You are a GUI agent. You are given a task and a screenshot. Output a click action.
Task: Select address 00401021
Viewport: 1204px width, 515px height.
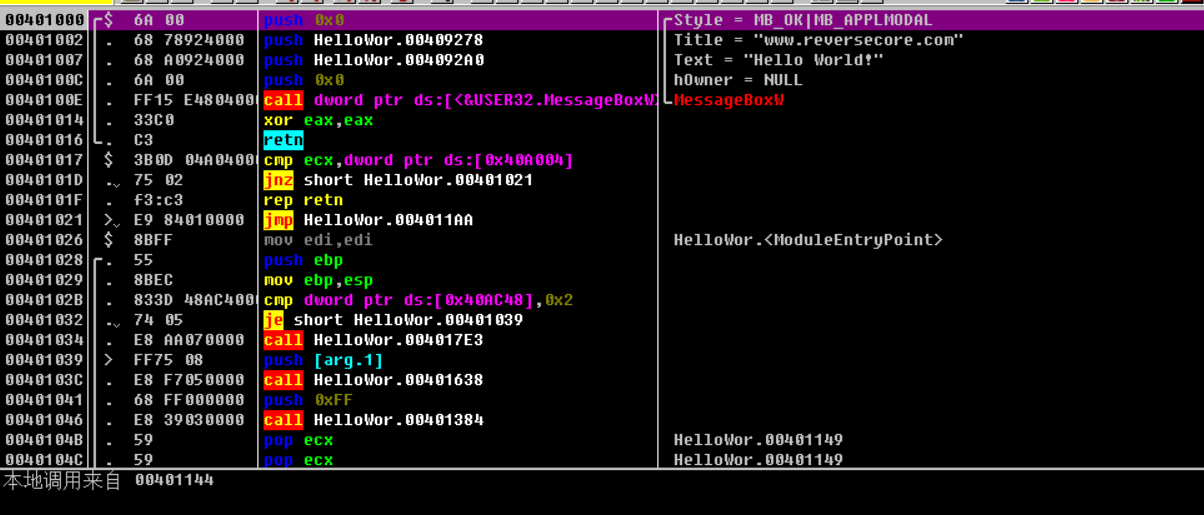pyautogui.click(x=44, y=220)
